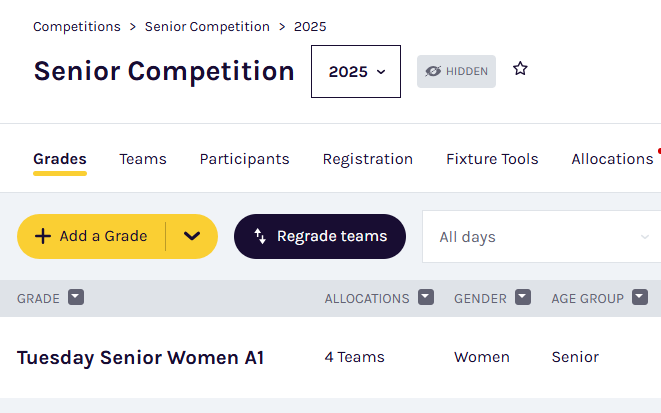
Task: Navigate to Competitions breadcrumb link
Action: coord(77,27)
